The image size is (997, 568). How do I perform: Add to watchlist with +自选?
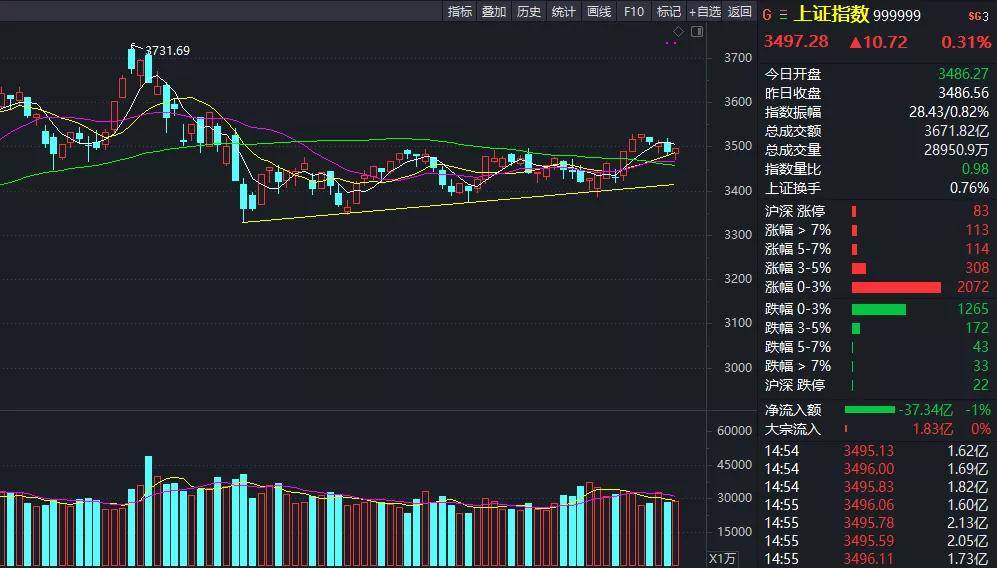coord(704,11)
